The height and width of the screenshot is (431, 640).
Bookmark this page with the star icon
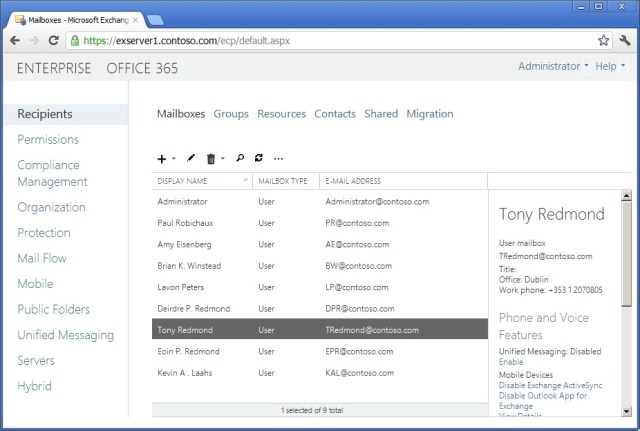(604, 41)
